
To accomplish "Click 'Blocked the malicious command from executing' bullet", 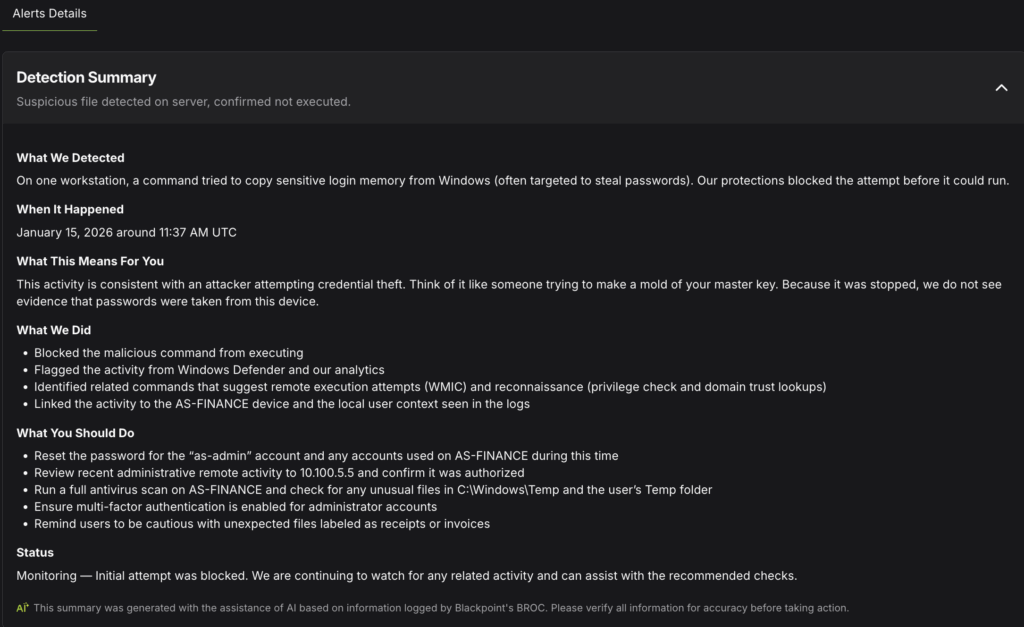I will 168,353.
